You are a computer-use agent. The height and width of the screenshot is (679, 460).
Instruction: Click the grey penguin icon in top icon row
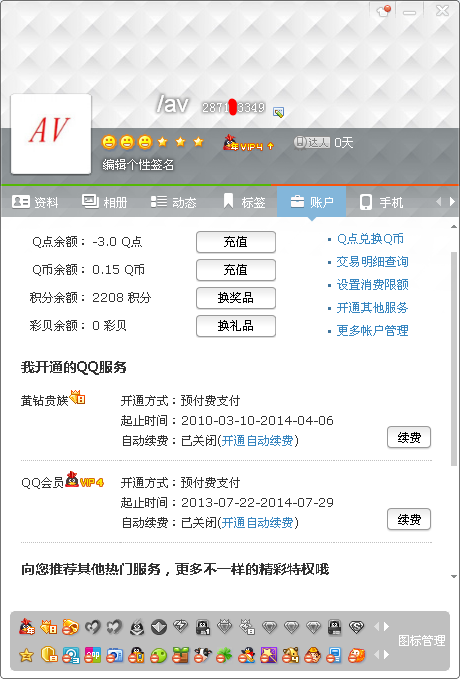pyautogui.click(x=136, y=627)
